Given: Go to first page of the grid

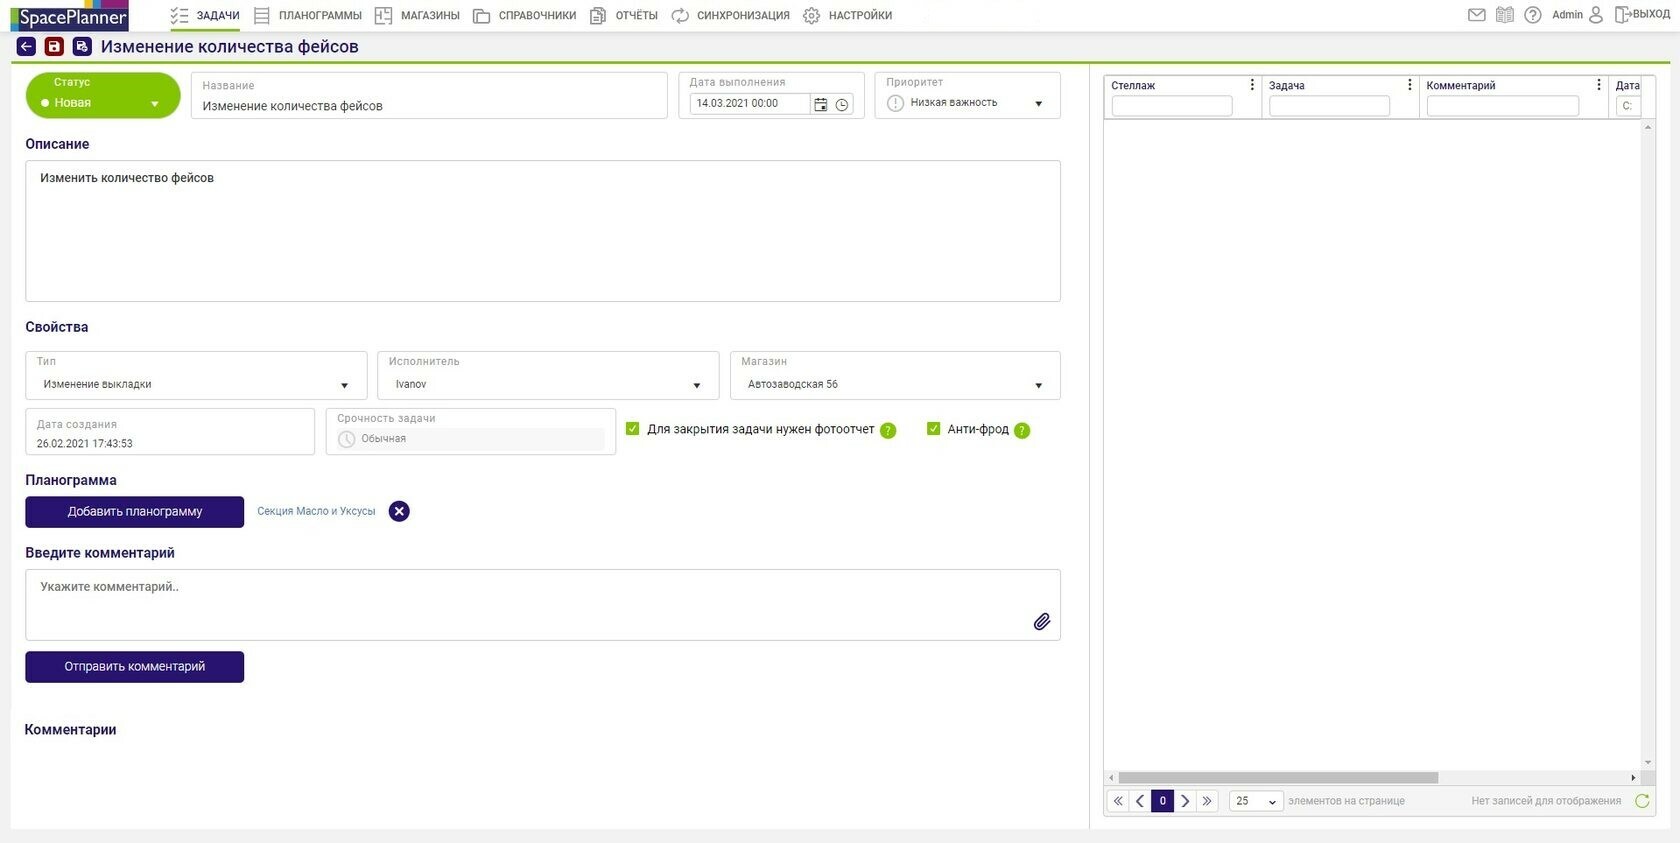Looking at the screenshot, I should (1118, 801).
